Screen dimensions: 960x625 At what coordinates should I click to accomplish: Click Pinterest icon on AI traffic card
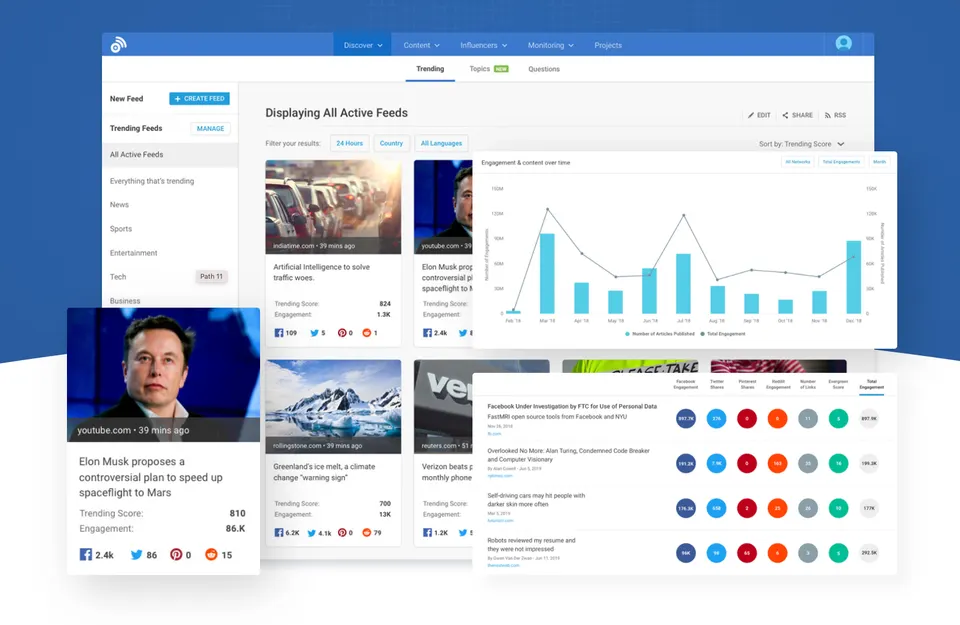point(342,333)
